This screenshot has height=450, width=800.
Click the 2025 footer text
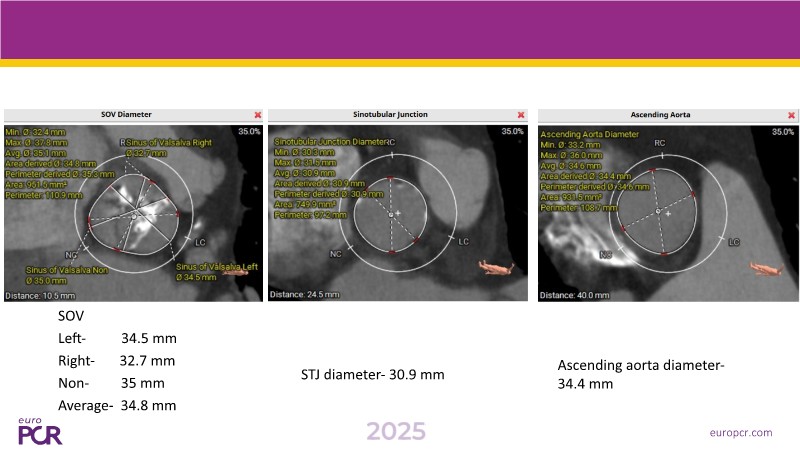pyautogui.click(x=395, y=431)
